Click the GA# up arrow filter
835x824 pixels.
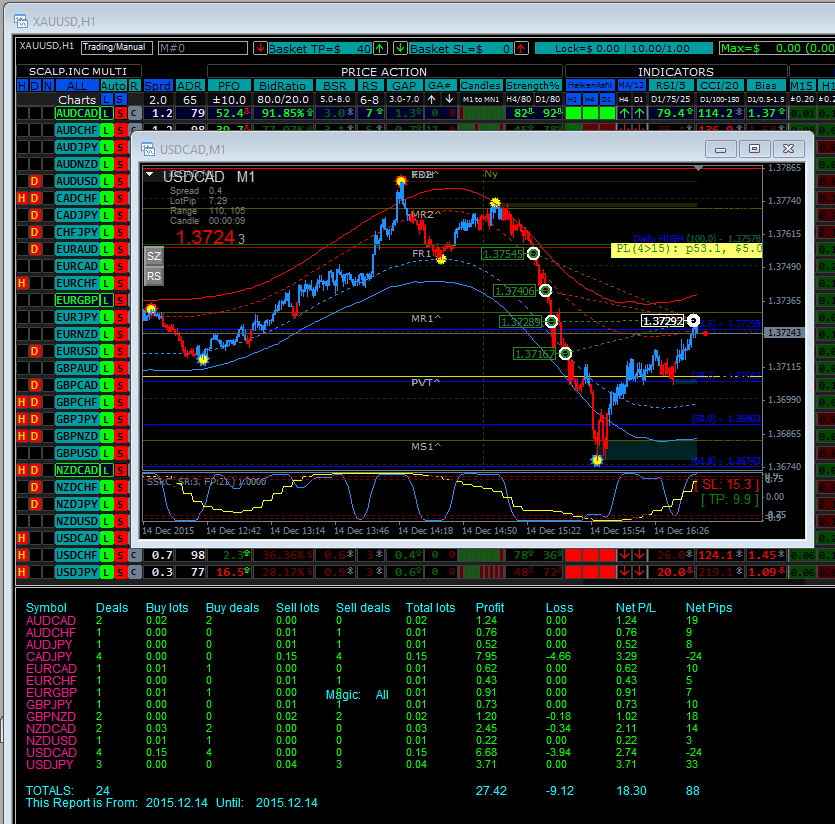432,99
